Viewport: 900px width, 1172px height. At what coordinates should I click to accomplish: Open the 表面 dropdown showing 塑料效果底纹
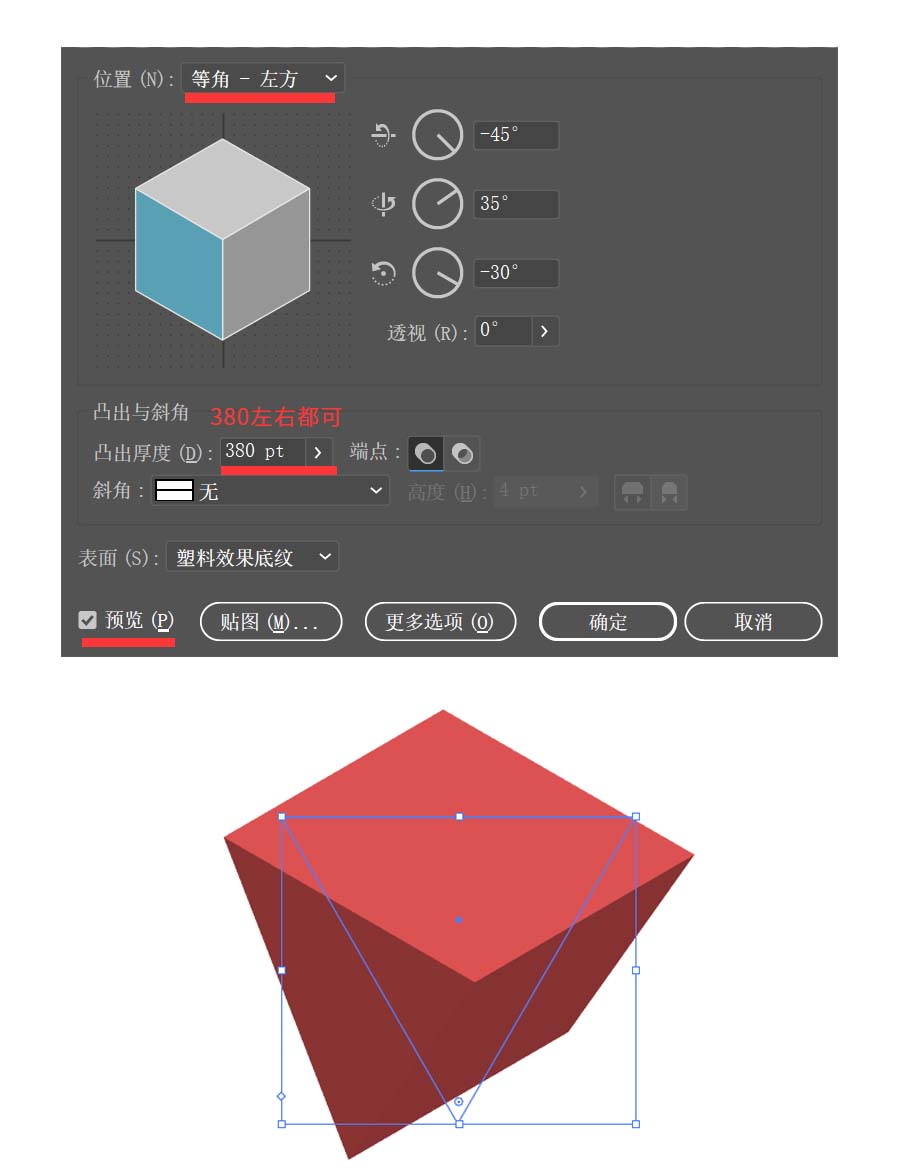pyautogui.click(x=253, y=557)
